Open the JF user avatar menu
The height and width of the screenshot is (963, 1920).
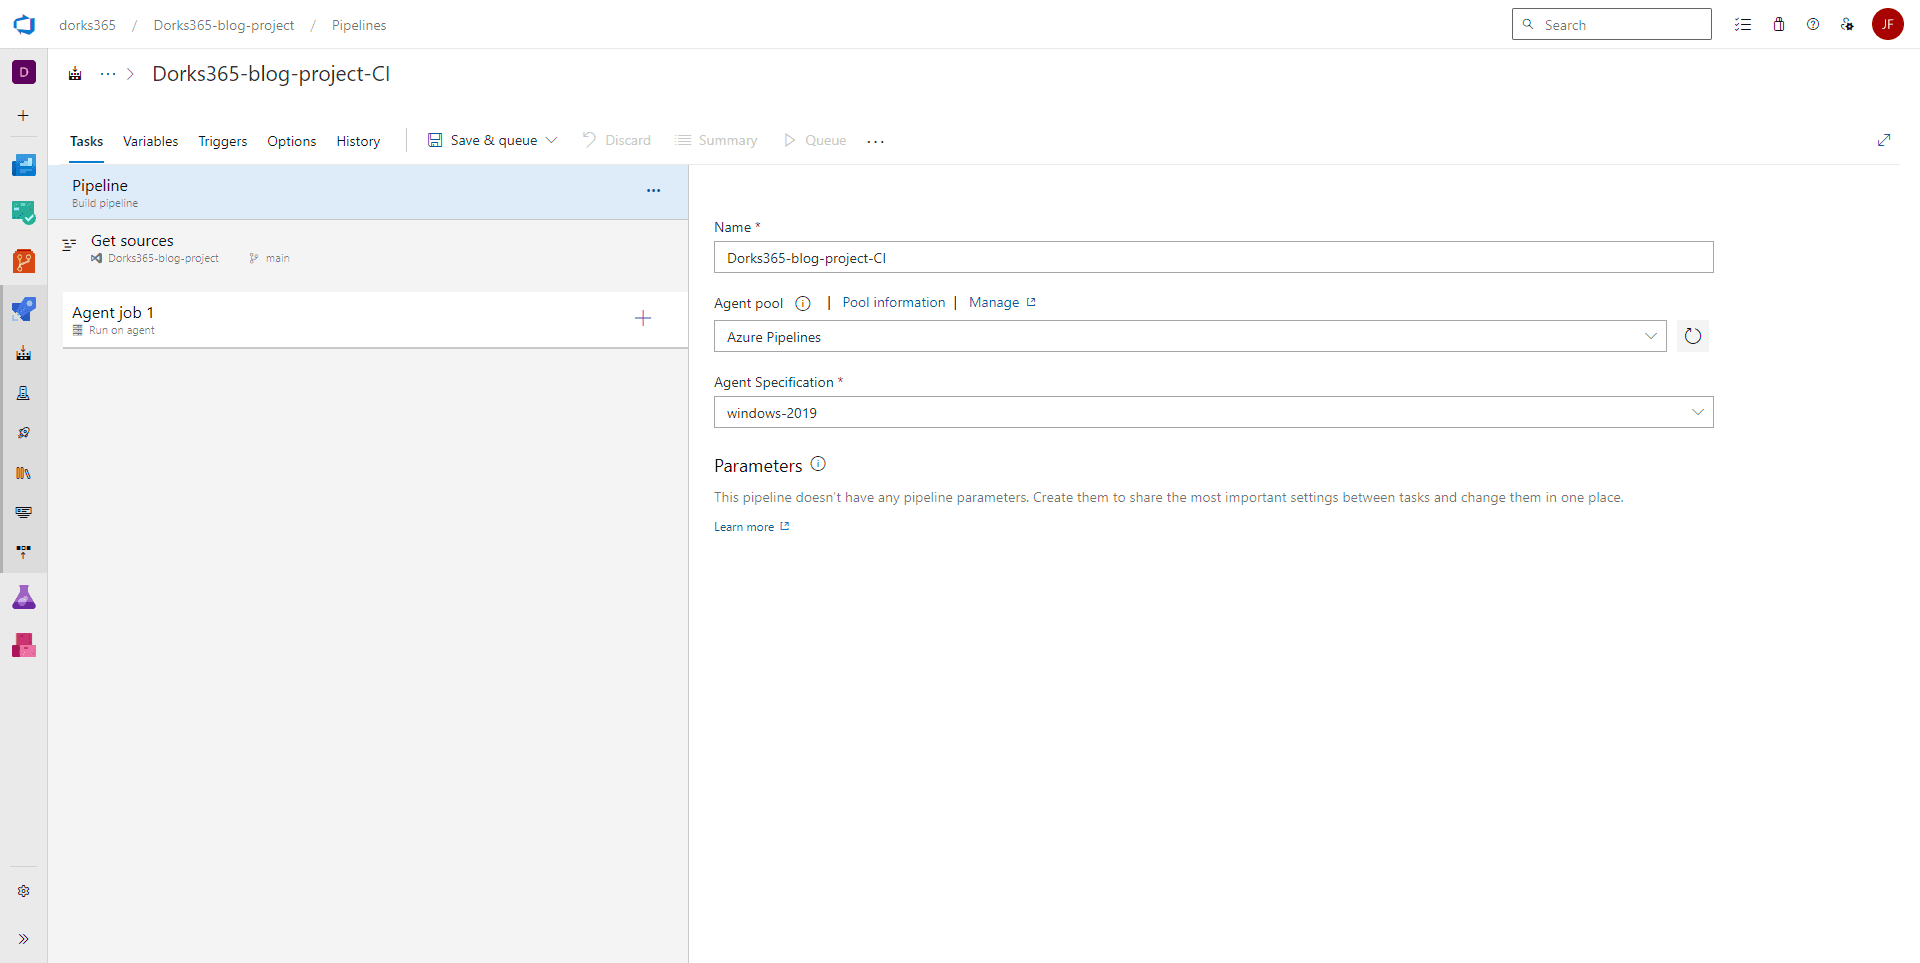[1888, 24]
